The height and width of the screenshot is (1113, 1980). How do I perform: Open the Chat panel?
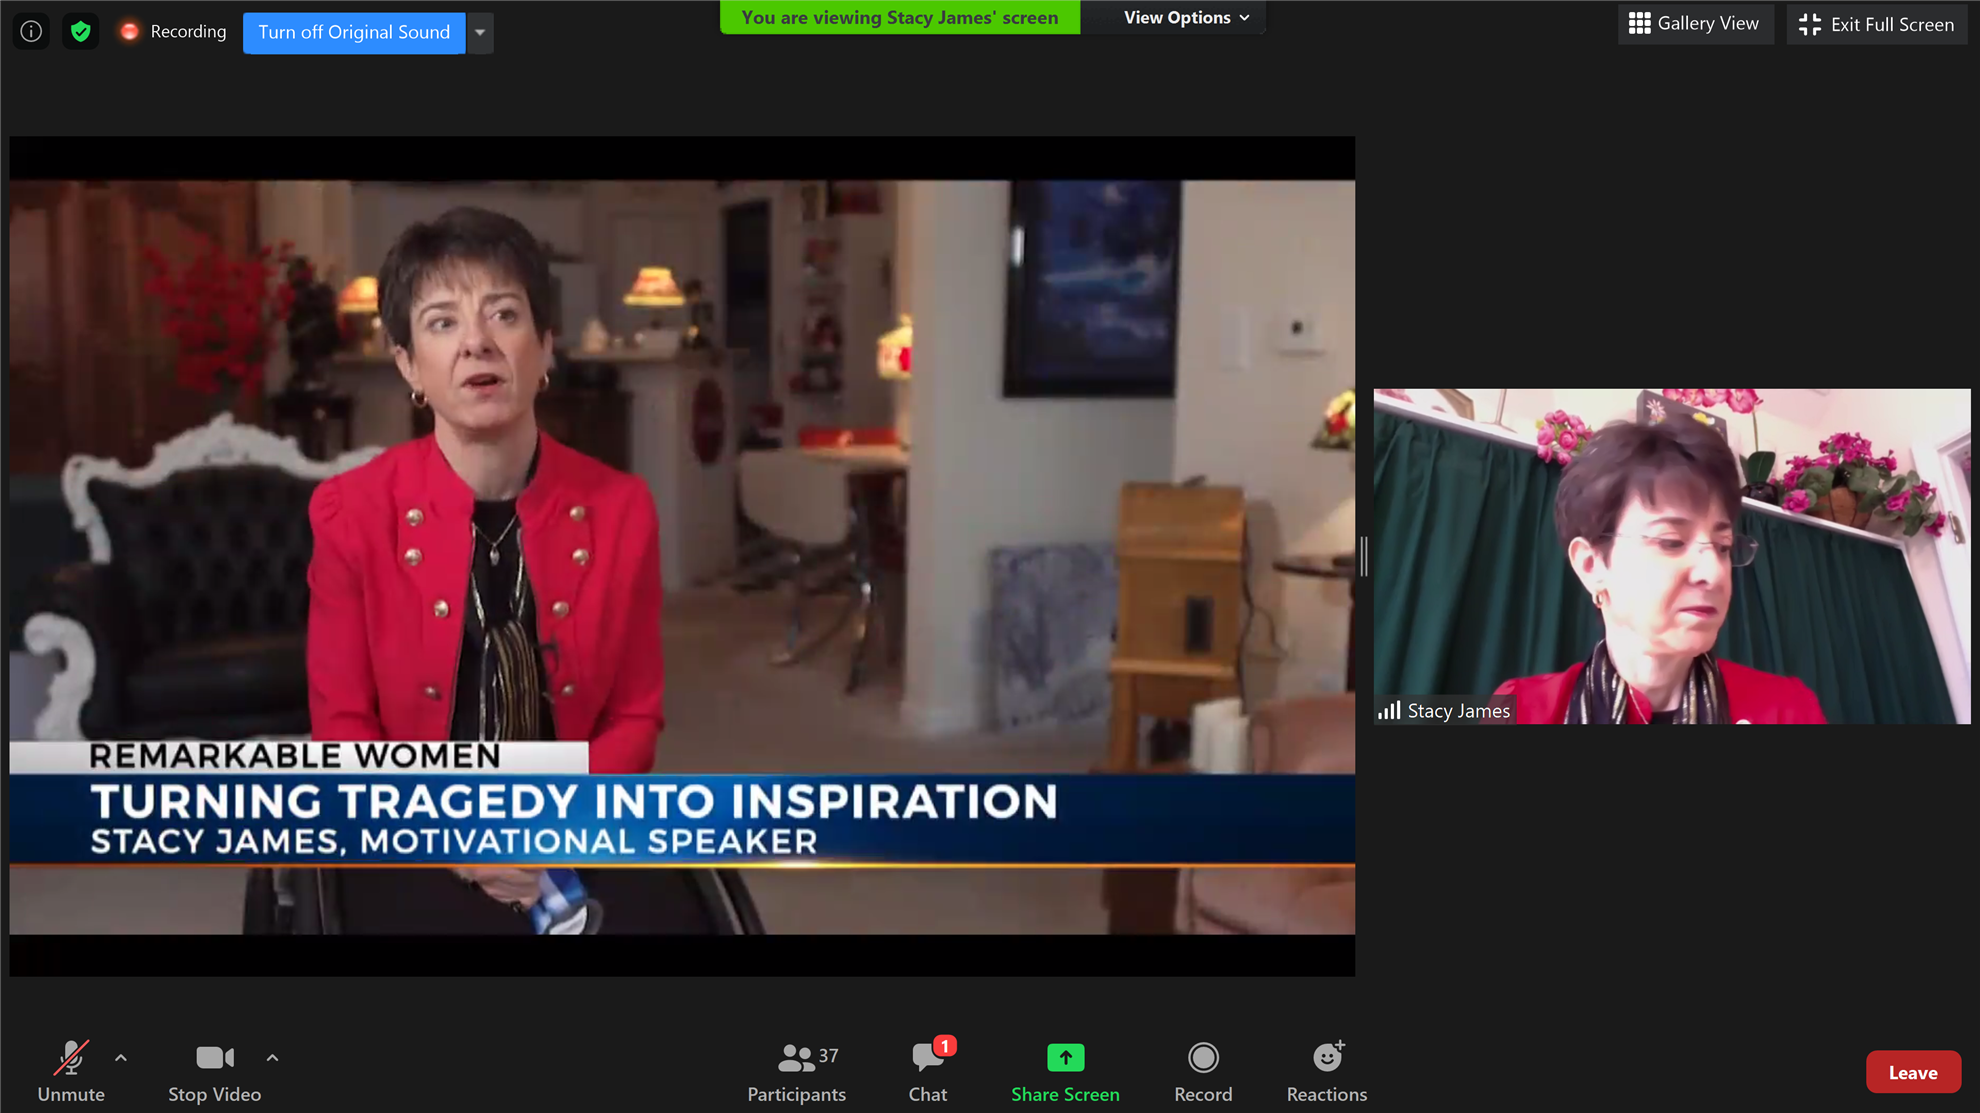pyautogui.click(x=928, y=1072)
